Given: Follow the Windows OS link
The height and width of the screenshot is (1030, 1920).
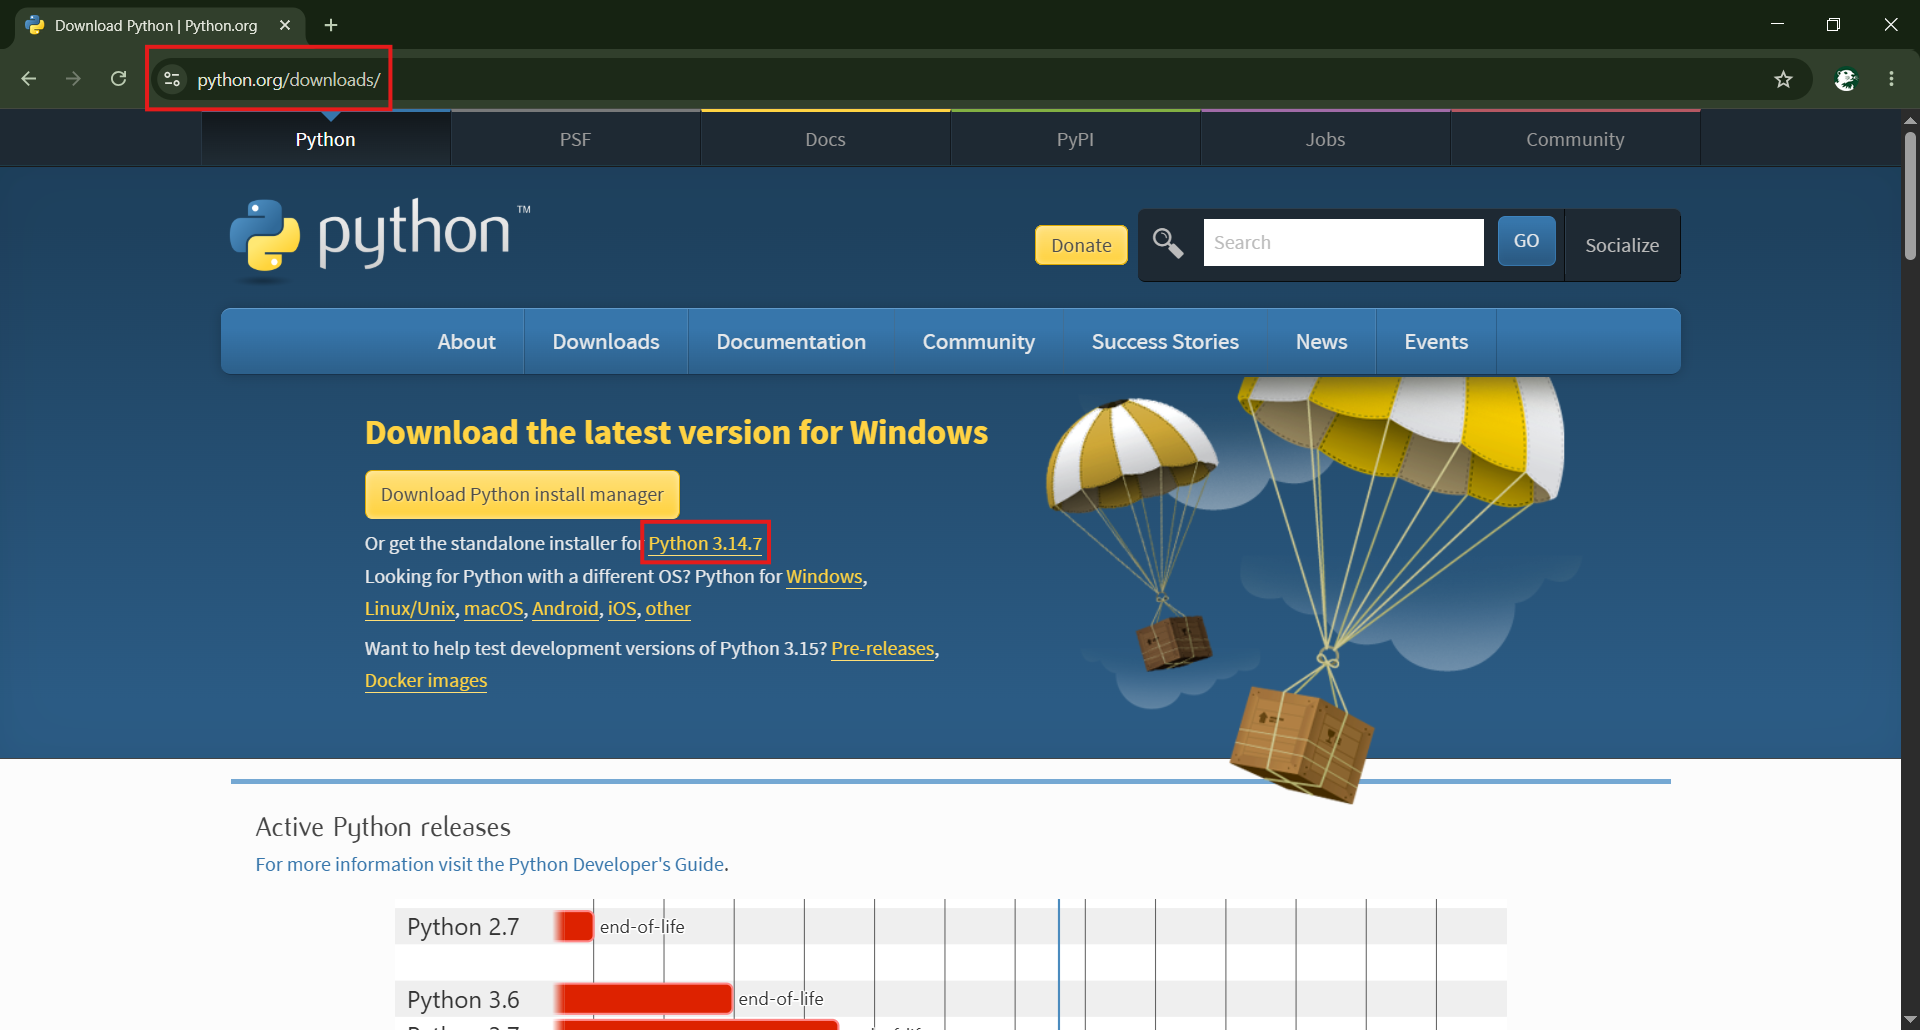Looking at the screenshot, I should 824,576.
